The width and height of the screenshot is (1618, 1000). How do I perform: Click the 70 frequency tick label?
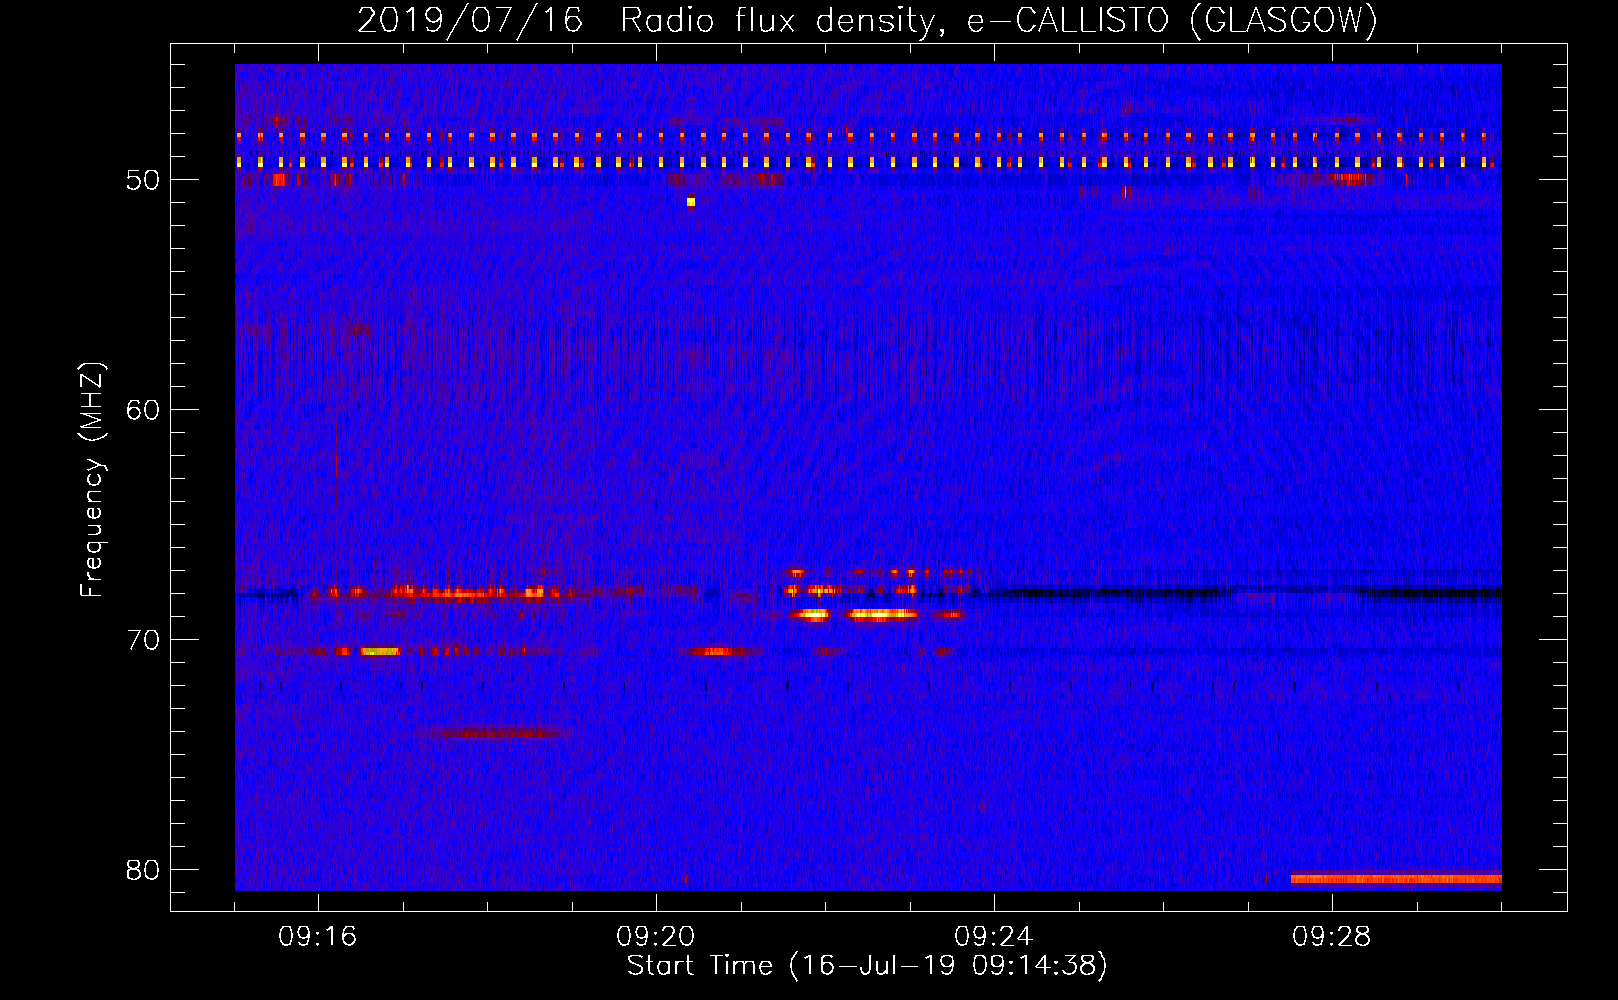click(144, 640)
